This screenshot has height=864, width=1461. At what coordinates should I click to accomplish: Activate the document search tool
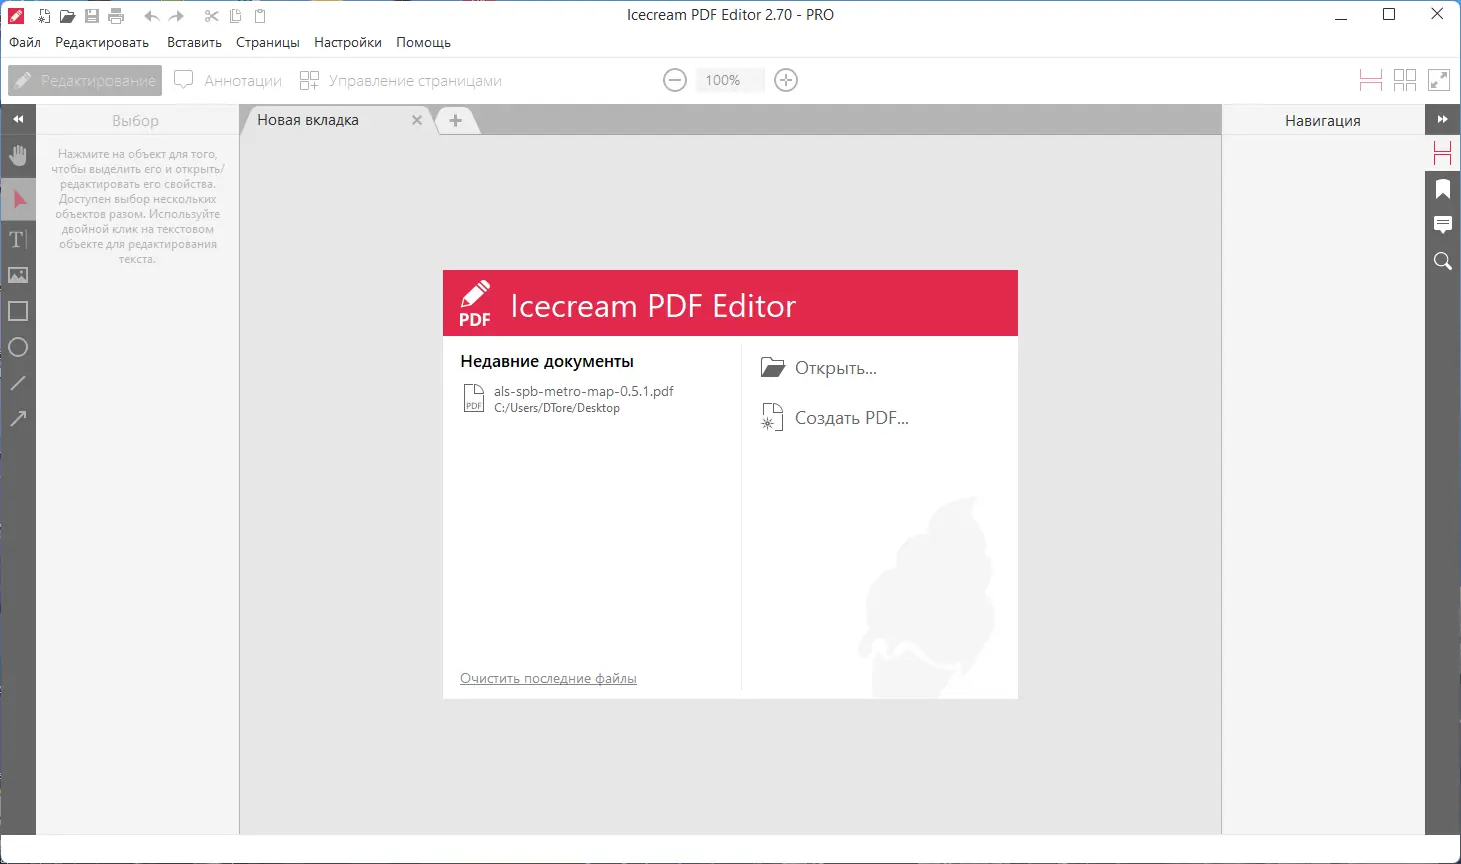tap(1442, 261)
